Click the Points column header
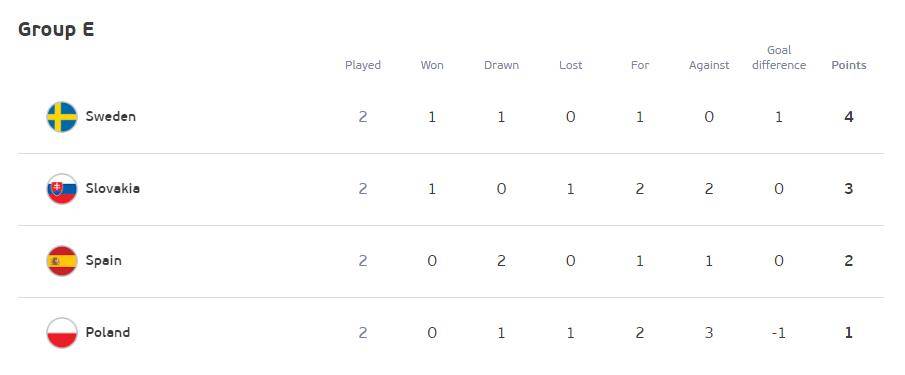This screenshot has width=905, height=375. (x=848, y=65)
